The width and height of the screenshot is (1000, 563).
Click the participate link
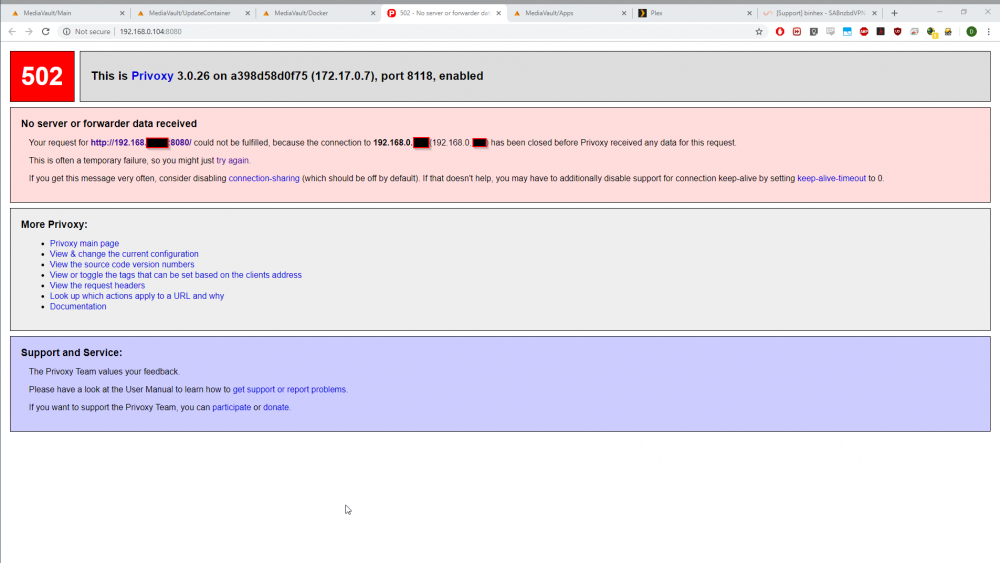tap(232, 407)
